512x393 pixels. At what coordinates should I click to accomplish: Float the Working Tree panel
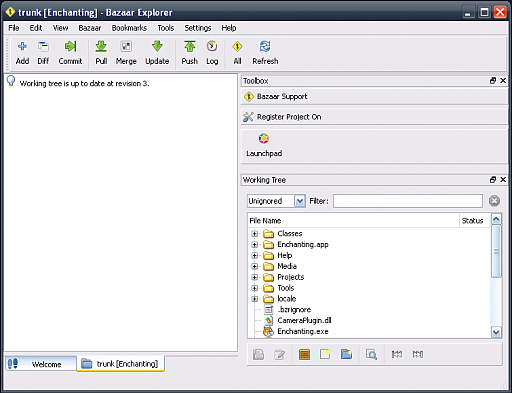pyautogui.click(x=493, y=180)
